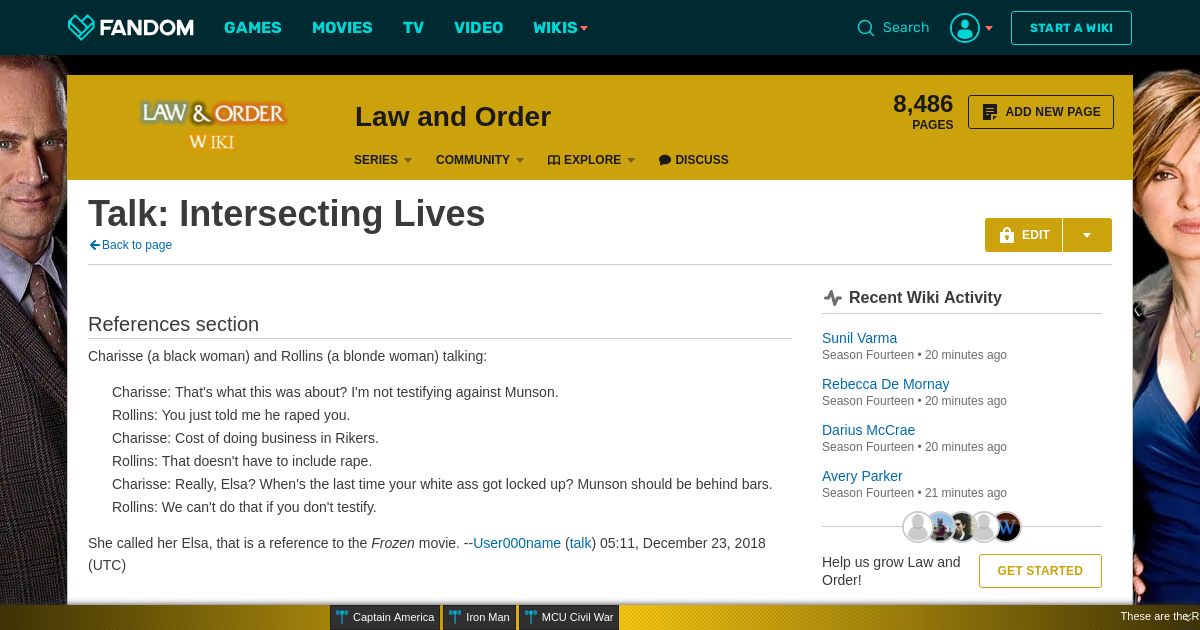1200x630 pixels.
Task: Click the Add New Page button
Action: (x=1041, y=112)
